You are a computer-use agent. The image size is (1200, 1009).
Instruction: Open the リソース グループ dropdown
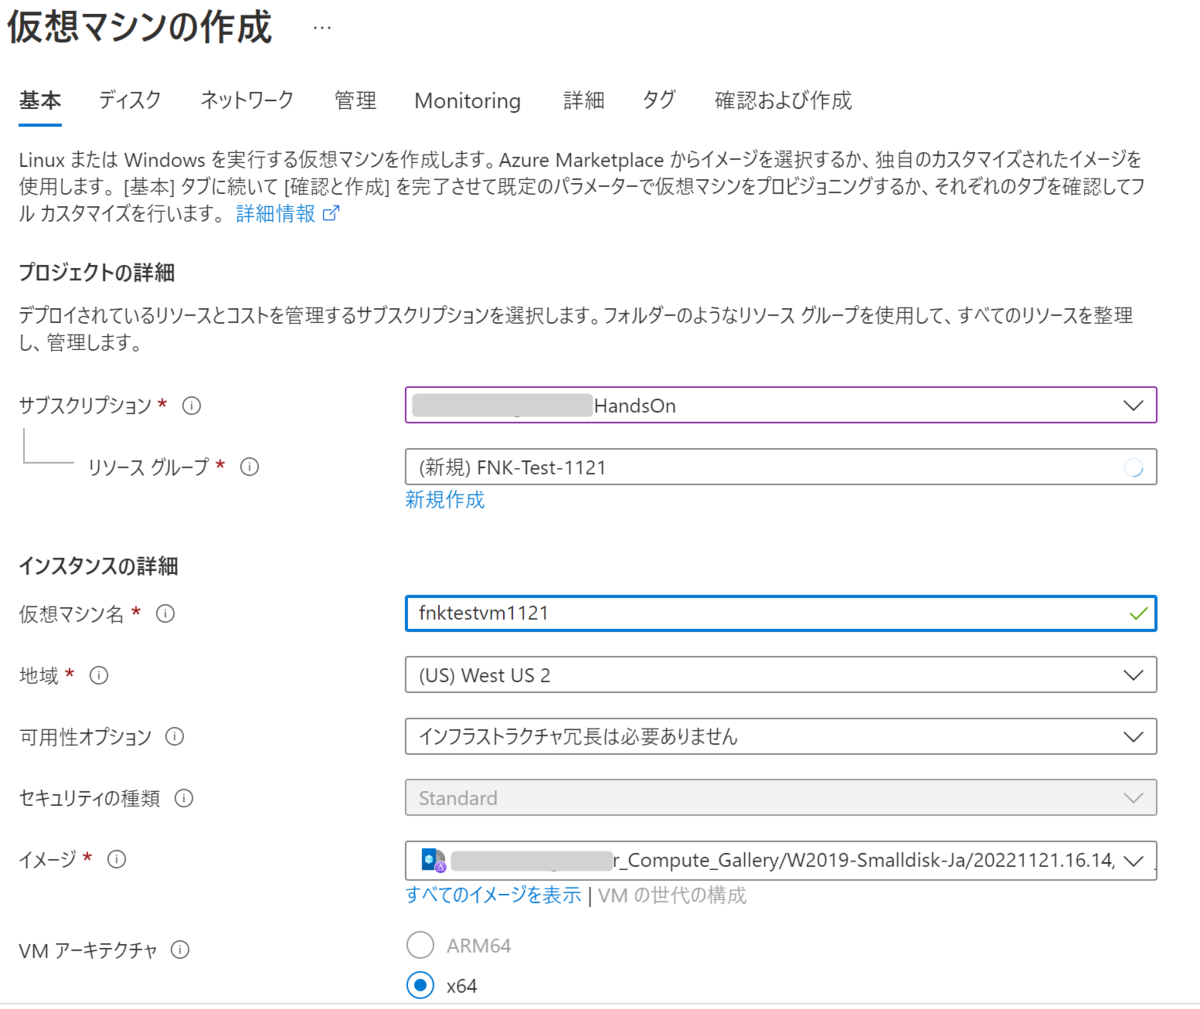[x=781, y=467]
